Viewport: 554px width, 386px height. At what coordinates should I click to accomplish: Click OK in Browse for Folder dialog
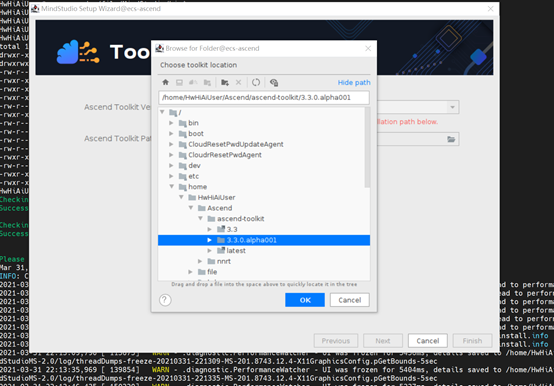coord(305,300)
